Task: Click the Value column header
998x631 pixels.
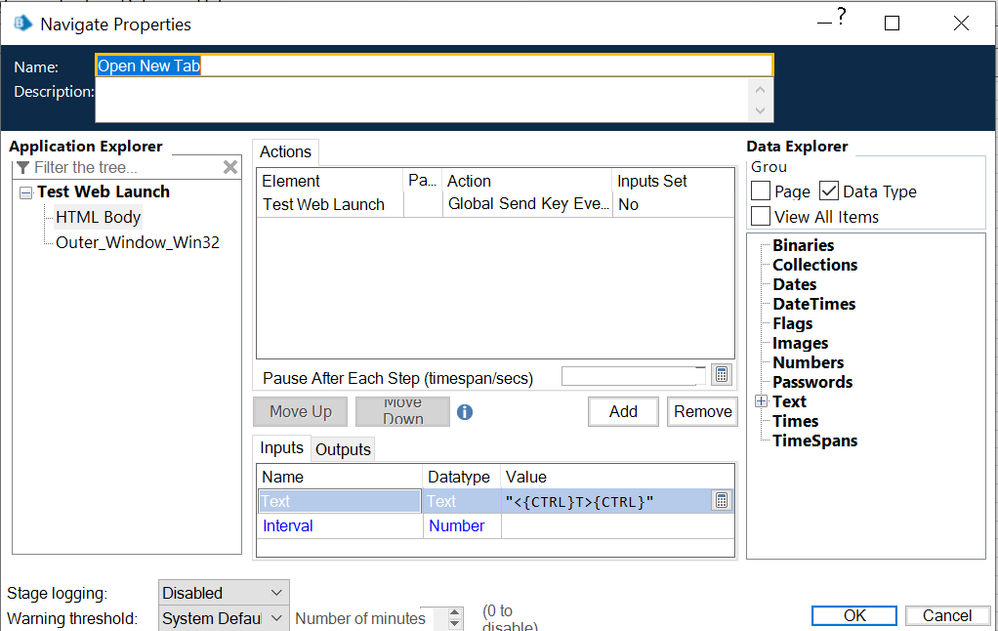Action: pyautogui.click(x=617, y=477)
